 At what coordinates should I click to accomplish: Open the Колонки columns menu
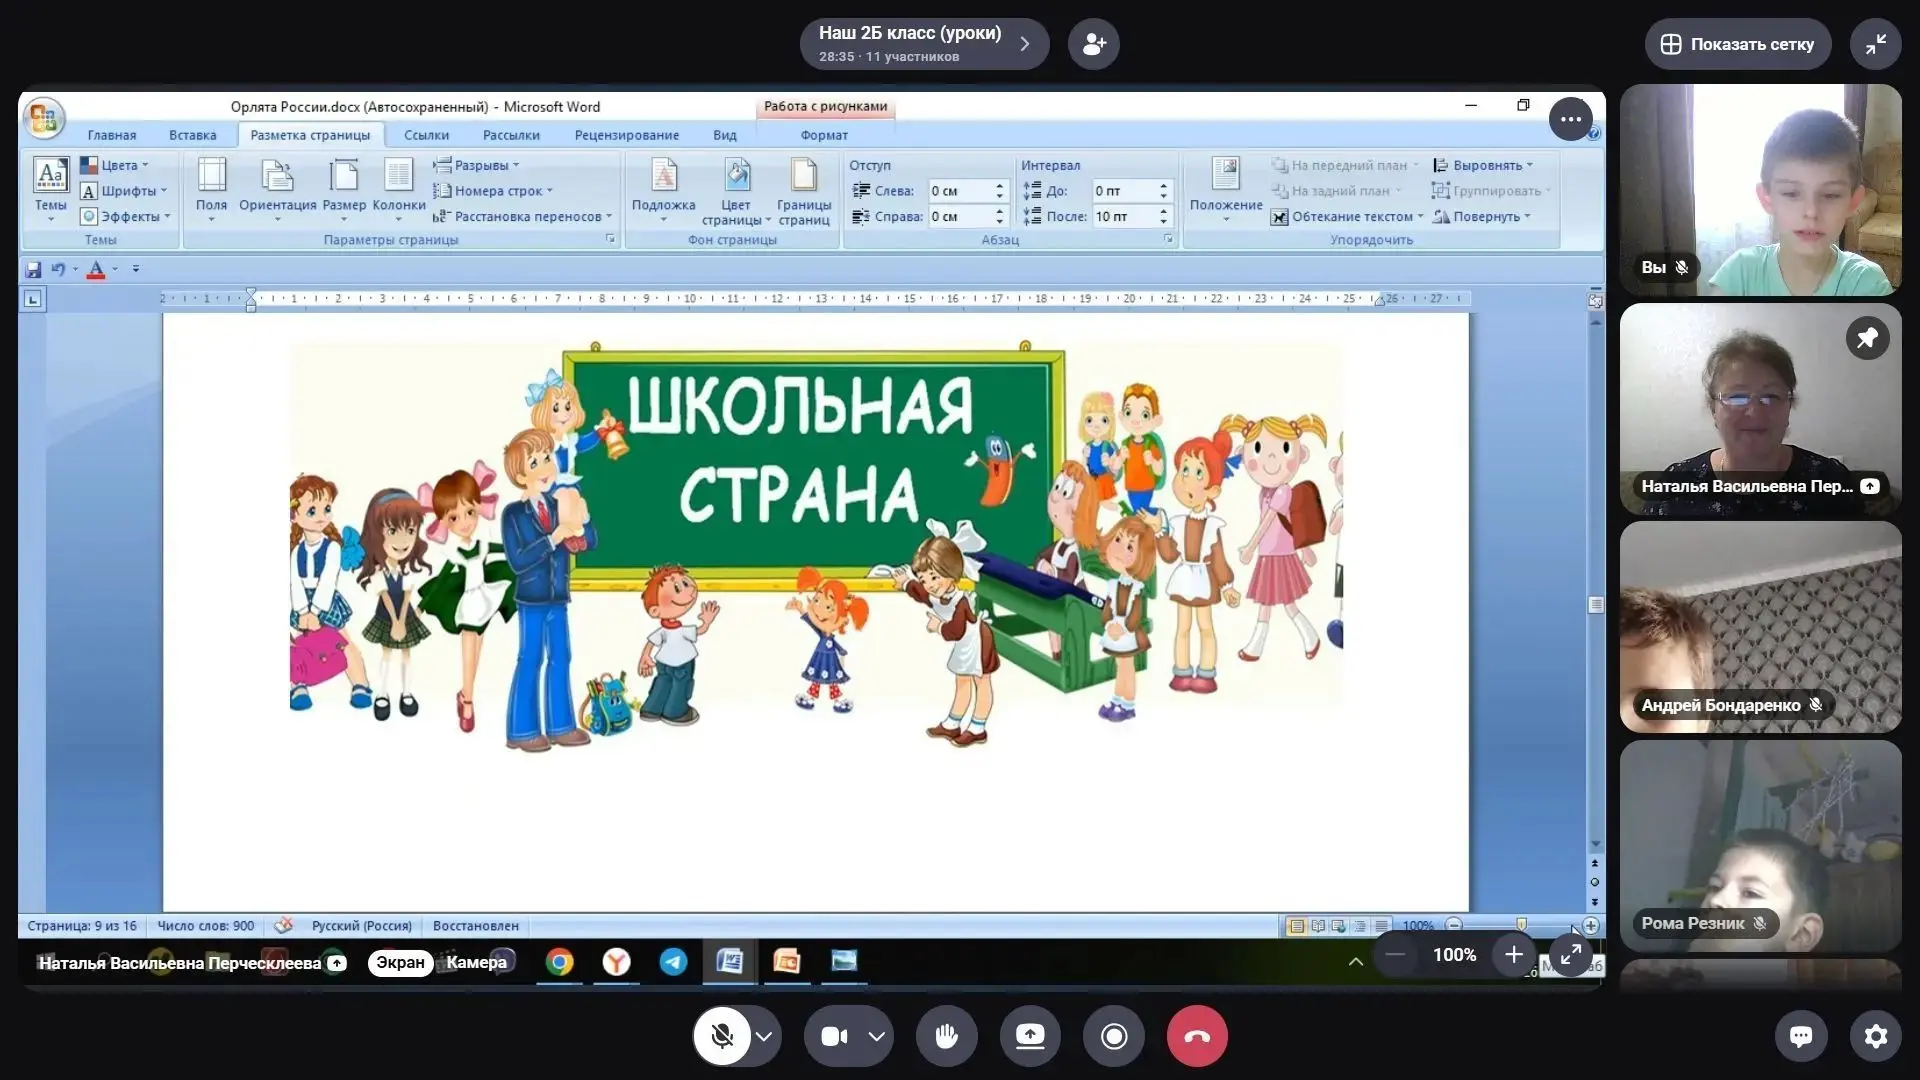[x=399, y=187]
